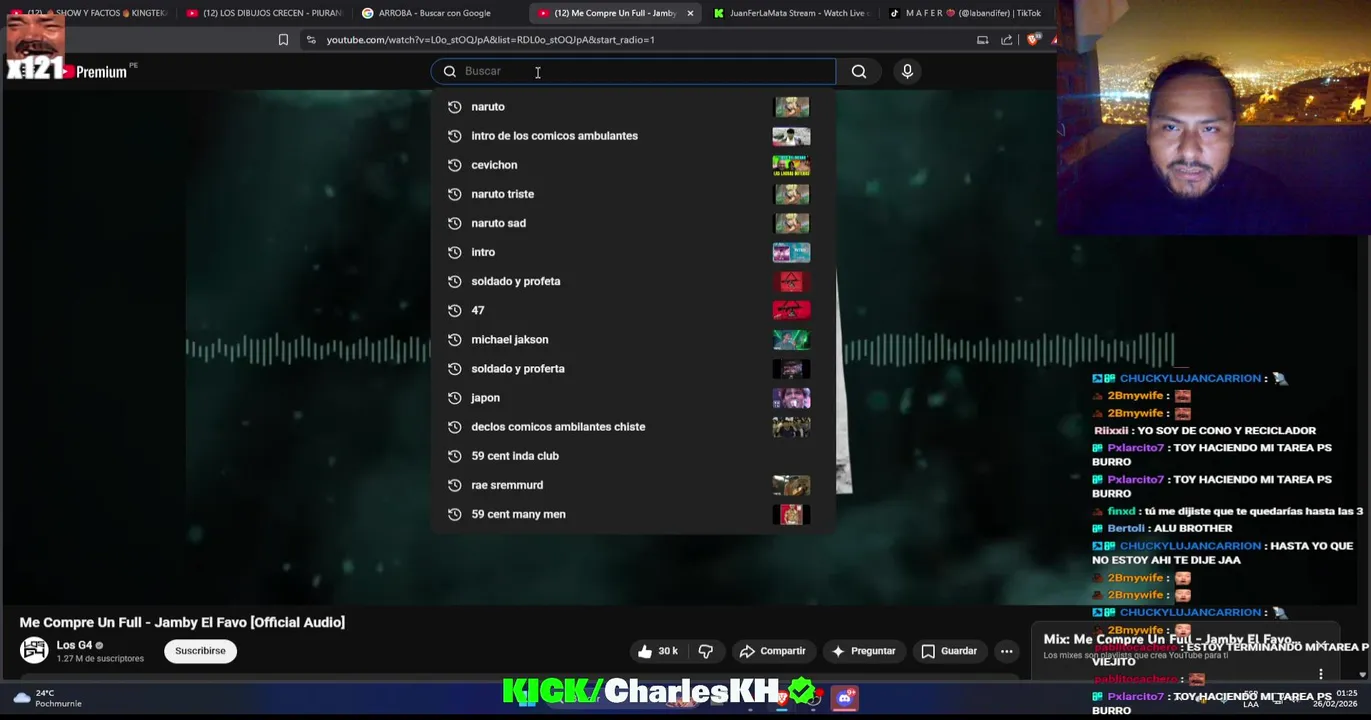
Task: Click the Brave shields lion icon
Action: pos(1034,40)
